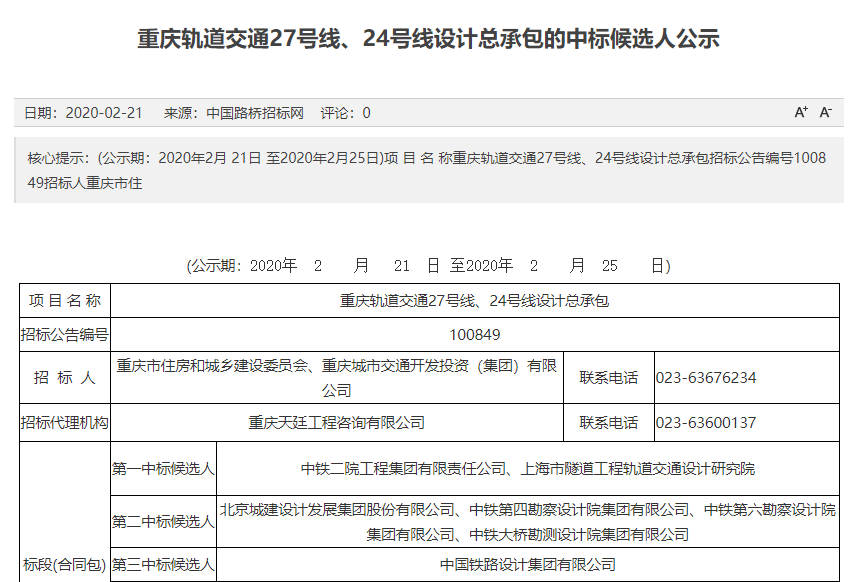Screen dimensions: 862x582
Task: Click 联系电话 label beside 023-63600137
Action: [609, 423]
